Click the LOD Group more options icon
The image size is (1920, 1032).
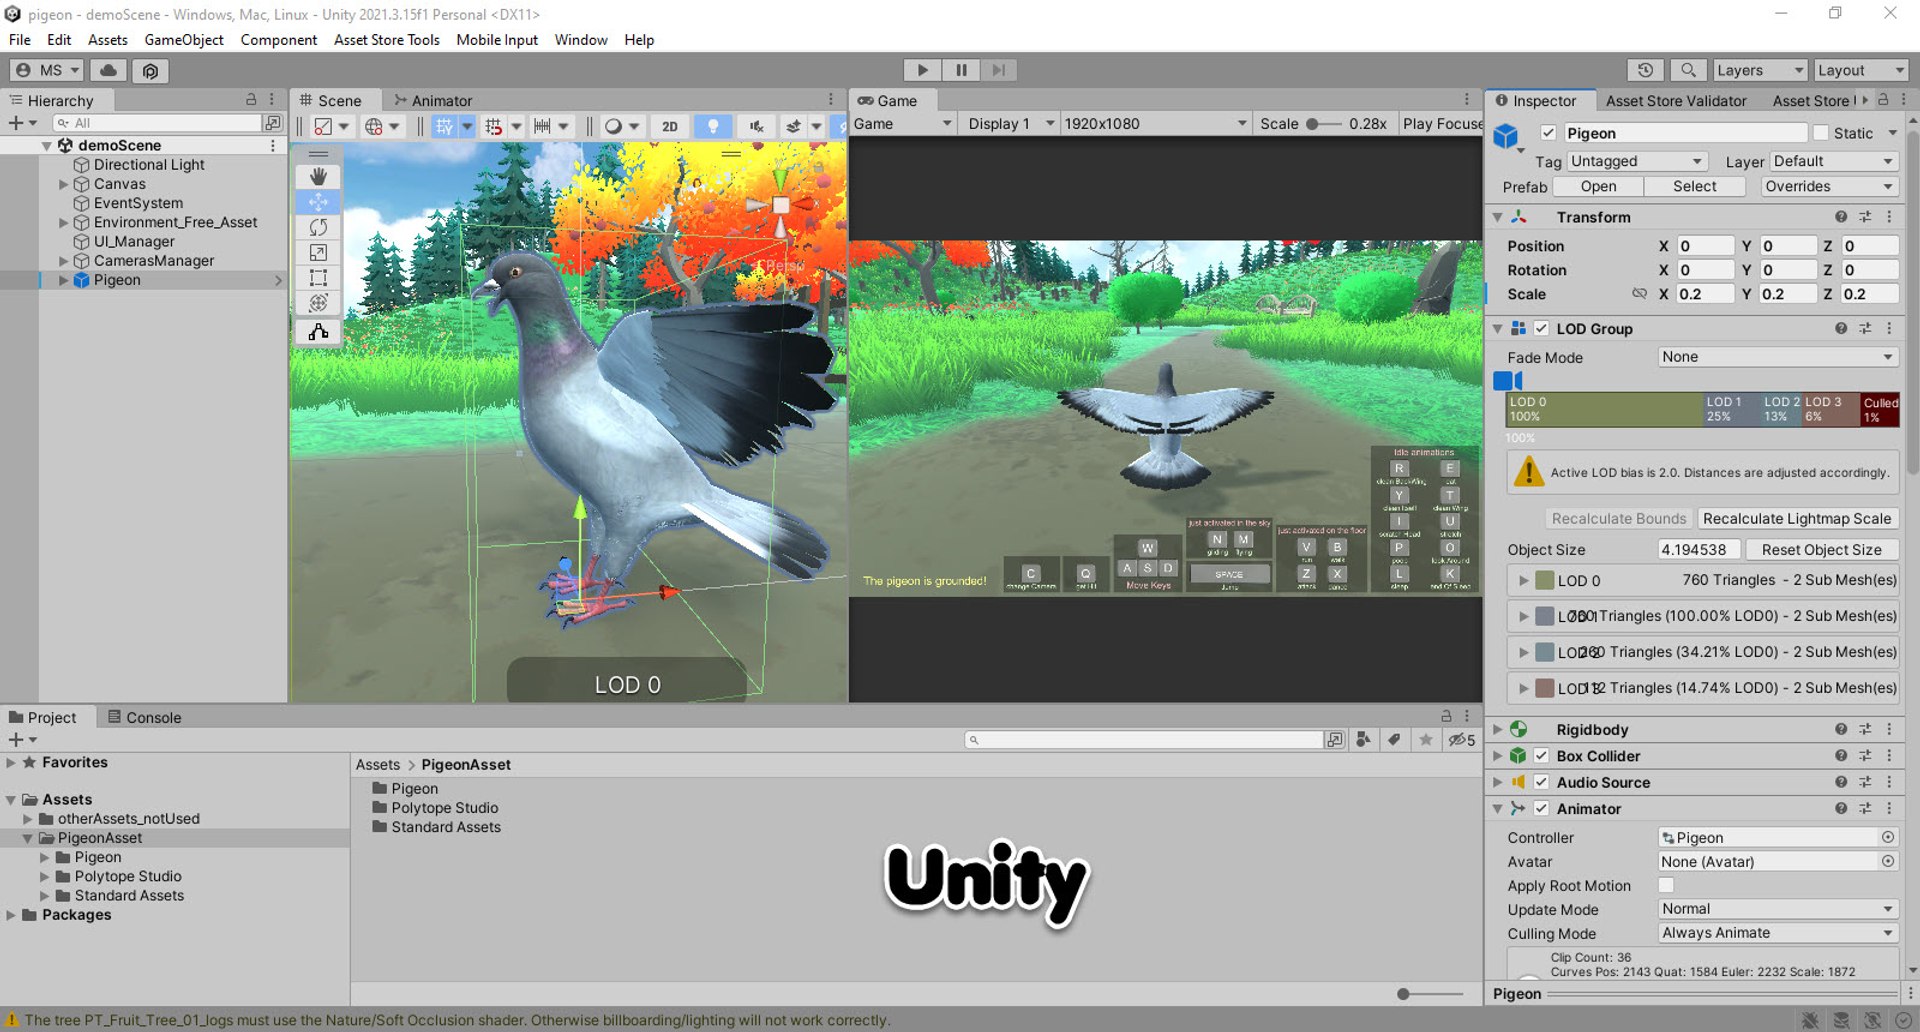coord(1889,328)
